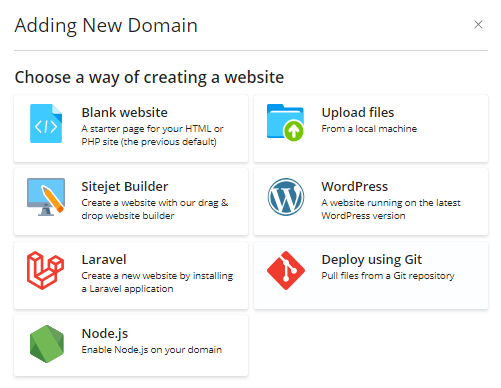Screen dimensions: 501x388
Task: Pick the Sitejet Builder title
Action: click(x=125, y=186)
